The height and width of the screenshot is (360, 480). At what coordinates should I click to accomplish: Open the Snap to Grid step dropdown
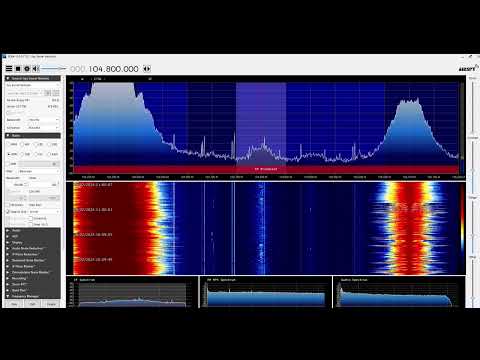(44, 212)
